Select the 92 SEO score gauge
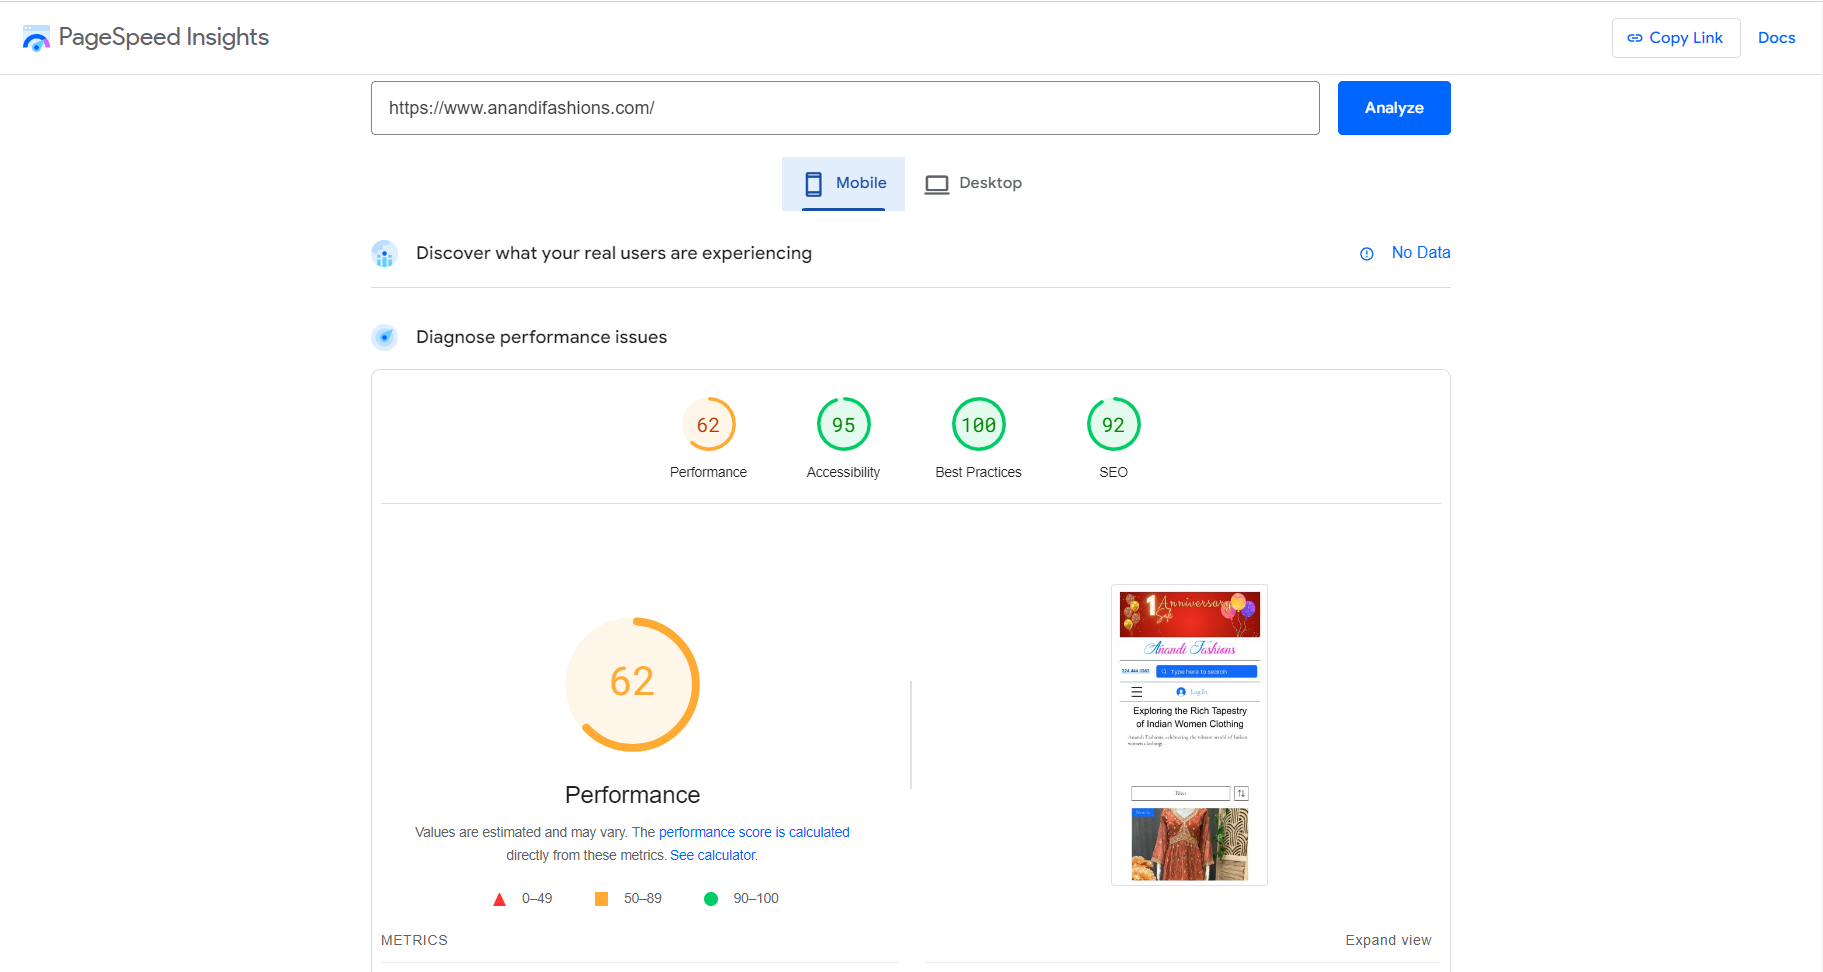The image size is (1823, 972). (x=1113, y=424)
